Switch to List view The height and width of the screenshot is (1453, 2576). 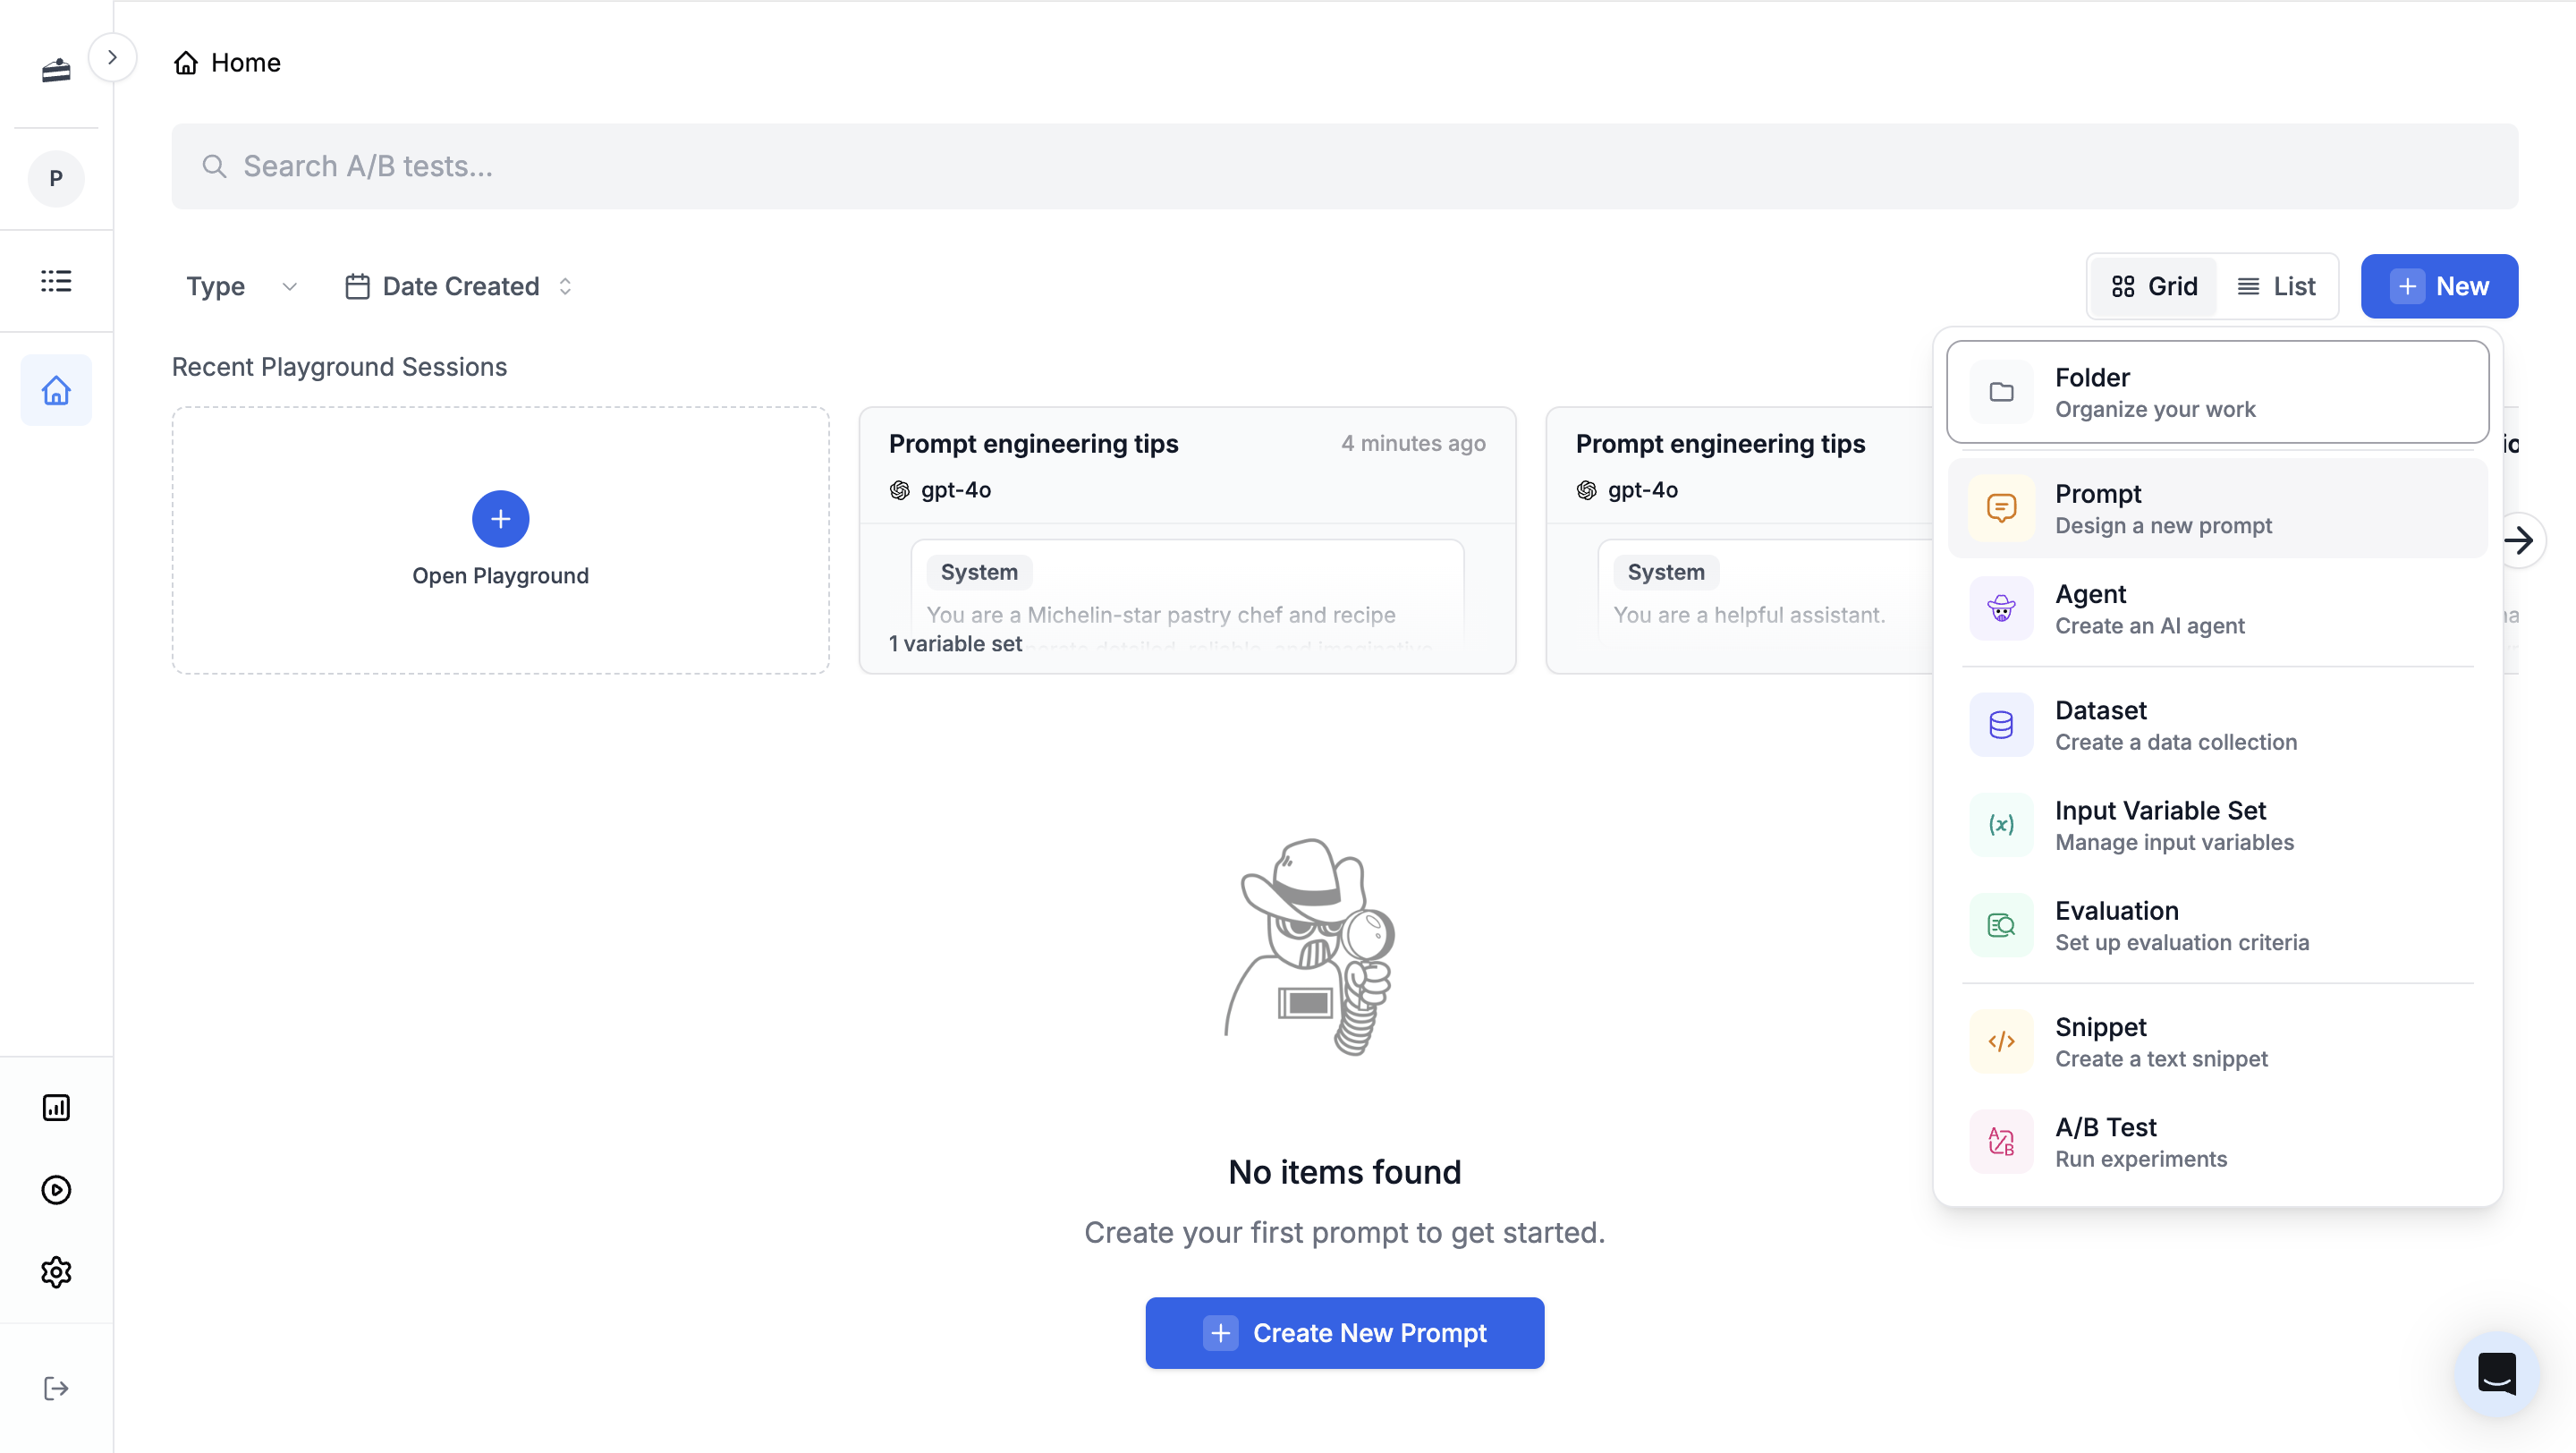[x=2277, y=286]
